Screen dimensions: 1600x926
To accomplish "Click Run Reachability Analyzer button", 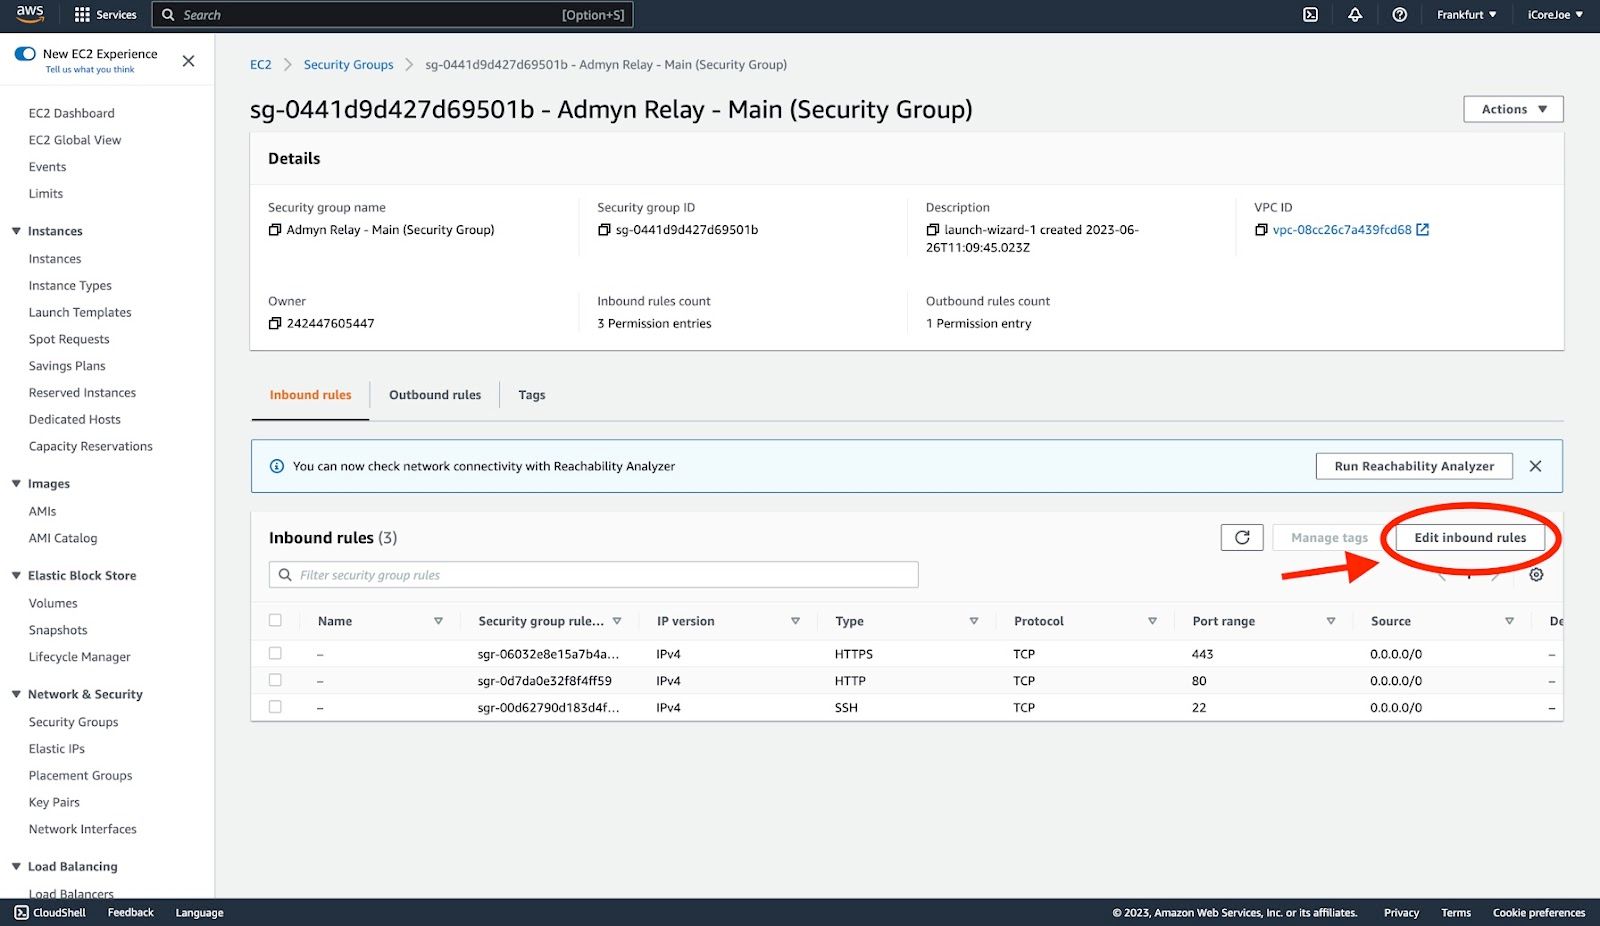I will [x=1414, y=467].
